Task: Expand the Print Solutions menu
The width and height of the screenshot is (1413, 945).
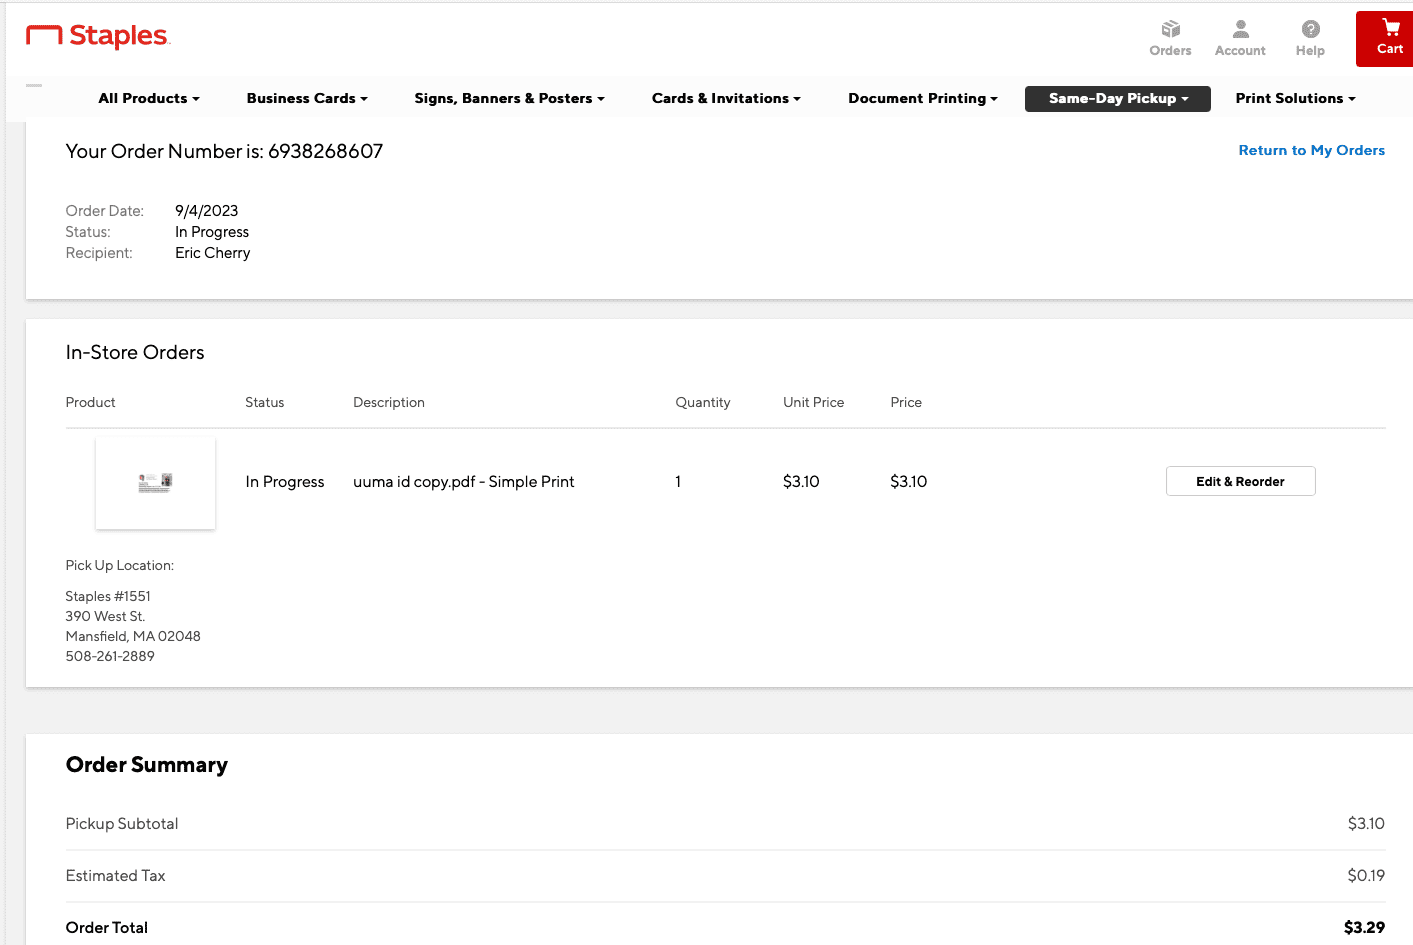Action: (x=1295, y=98)
